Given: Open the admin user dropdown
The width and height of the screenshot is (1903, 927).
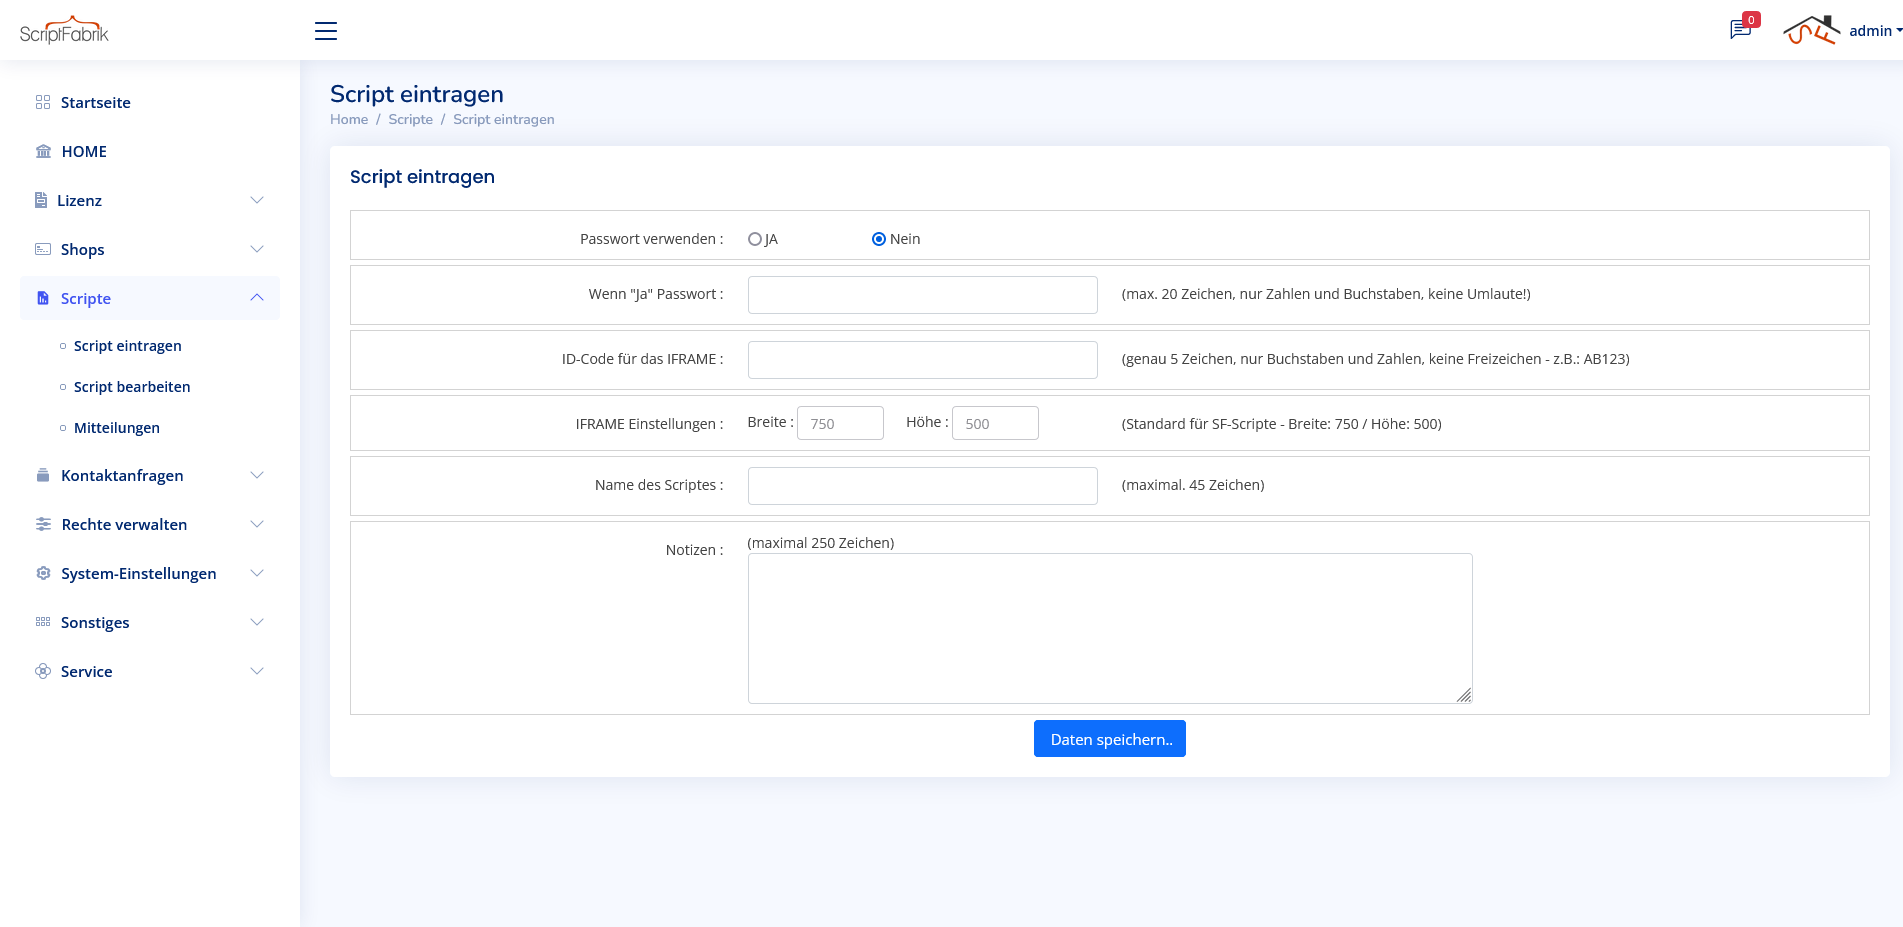Looking at the screenshot, I should coord(1875,31).
